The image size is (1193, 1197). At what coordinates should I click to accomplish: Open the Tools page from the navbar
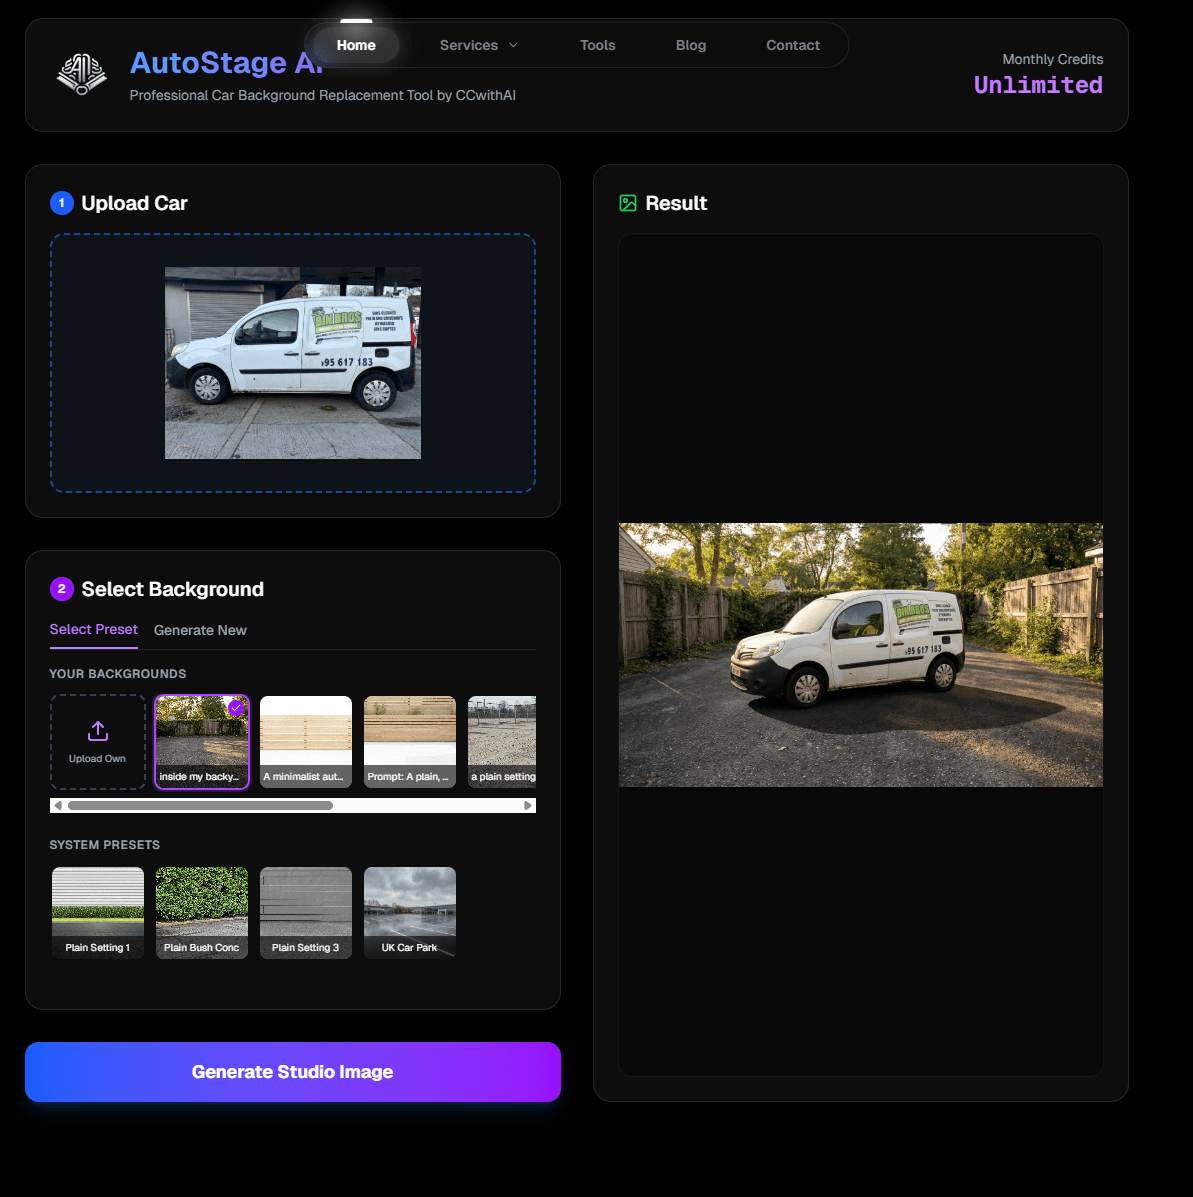coord(597,45)
